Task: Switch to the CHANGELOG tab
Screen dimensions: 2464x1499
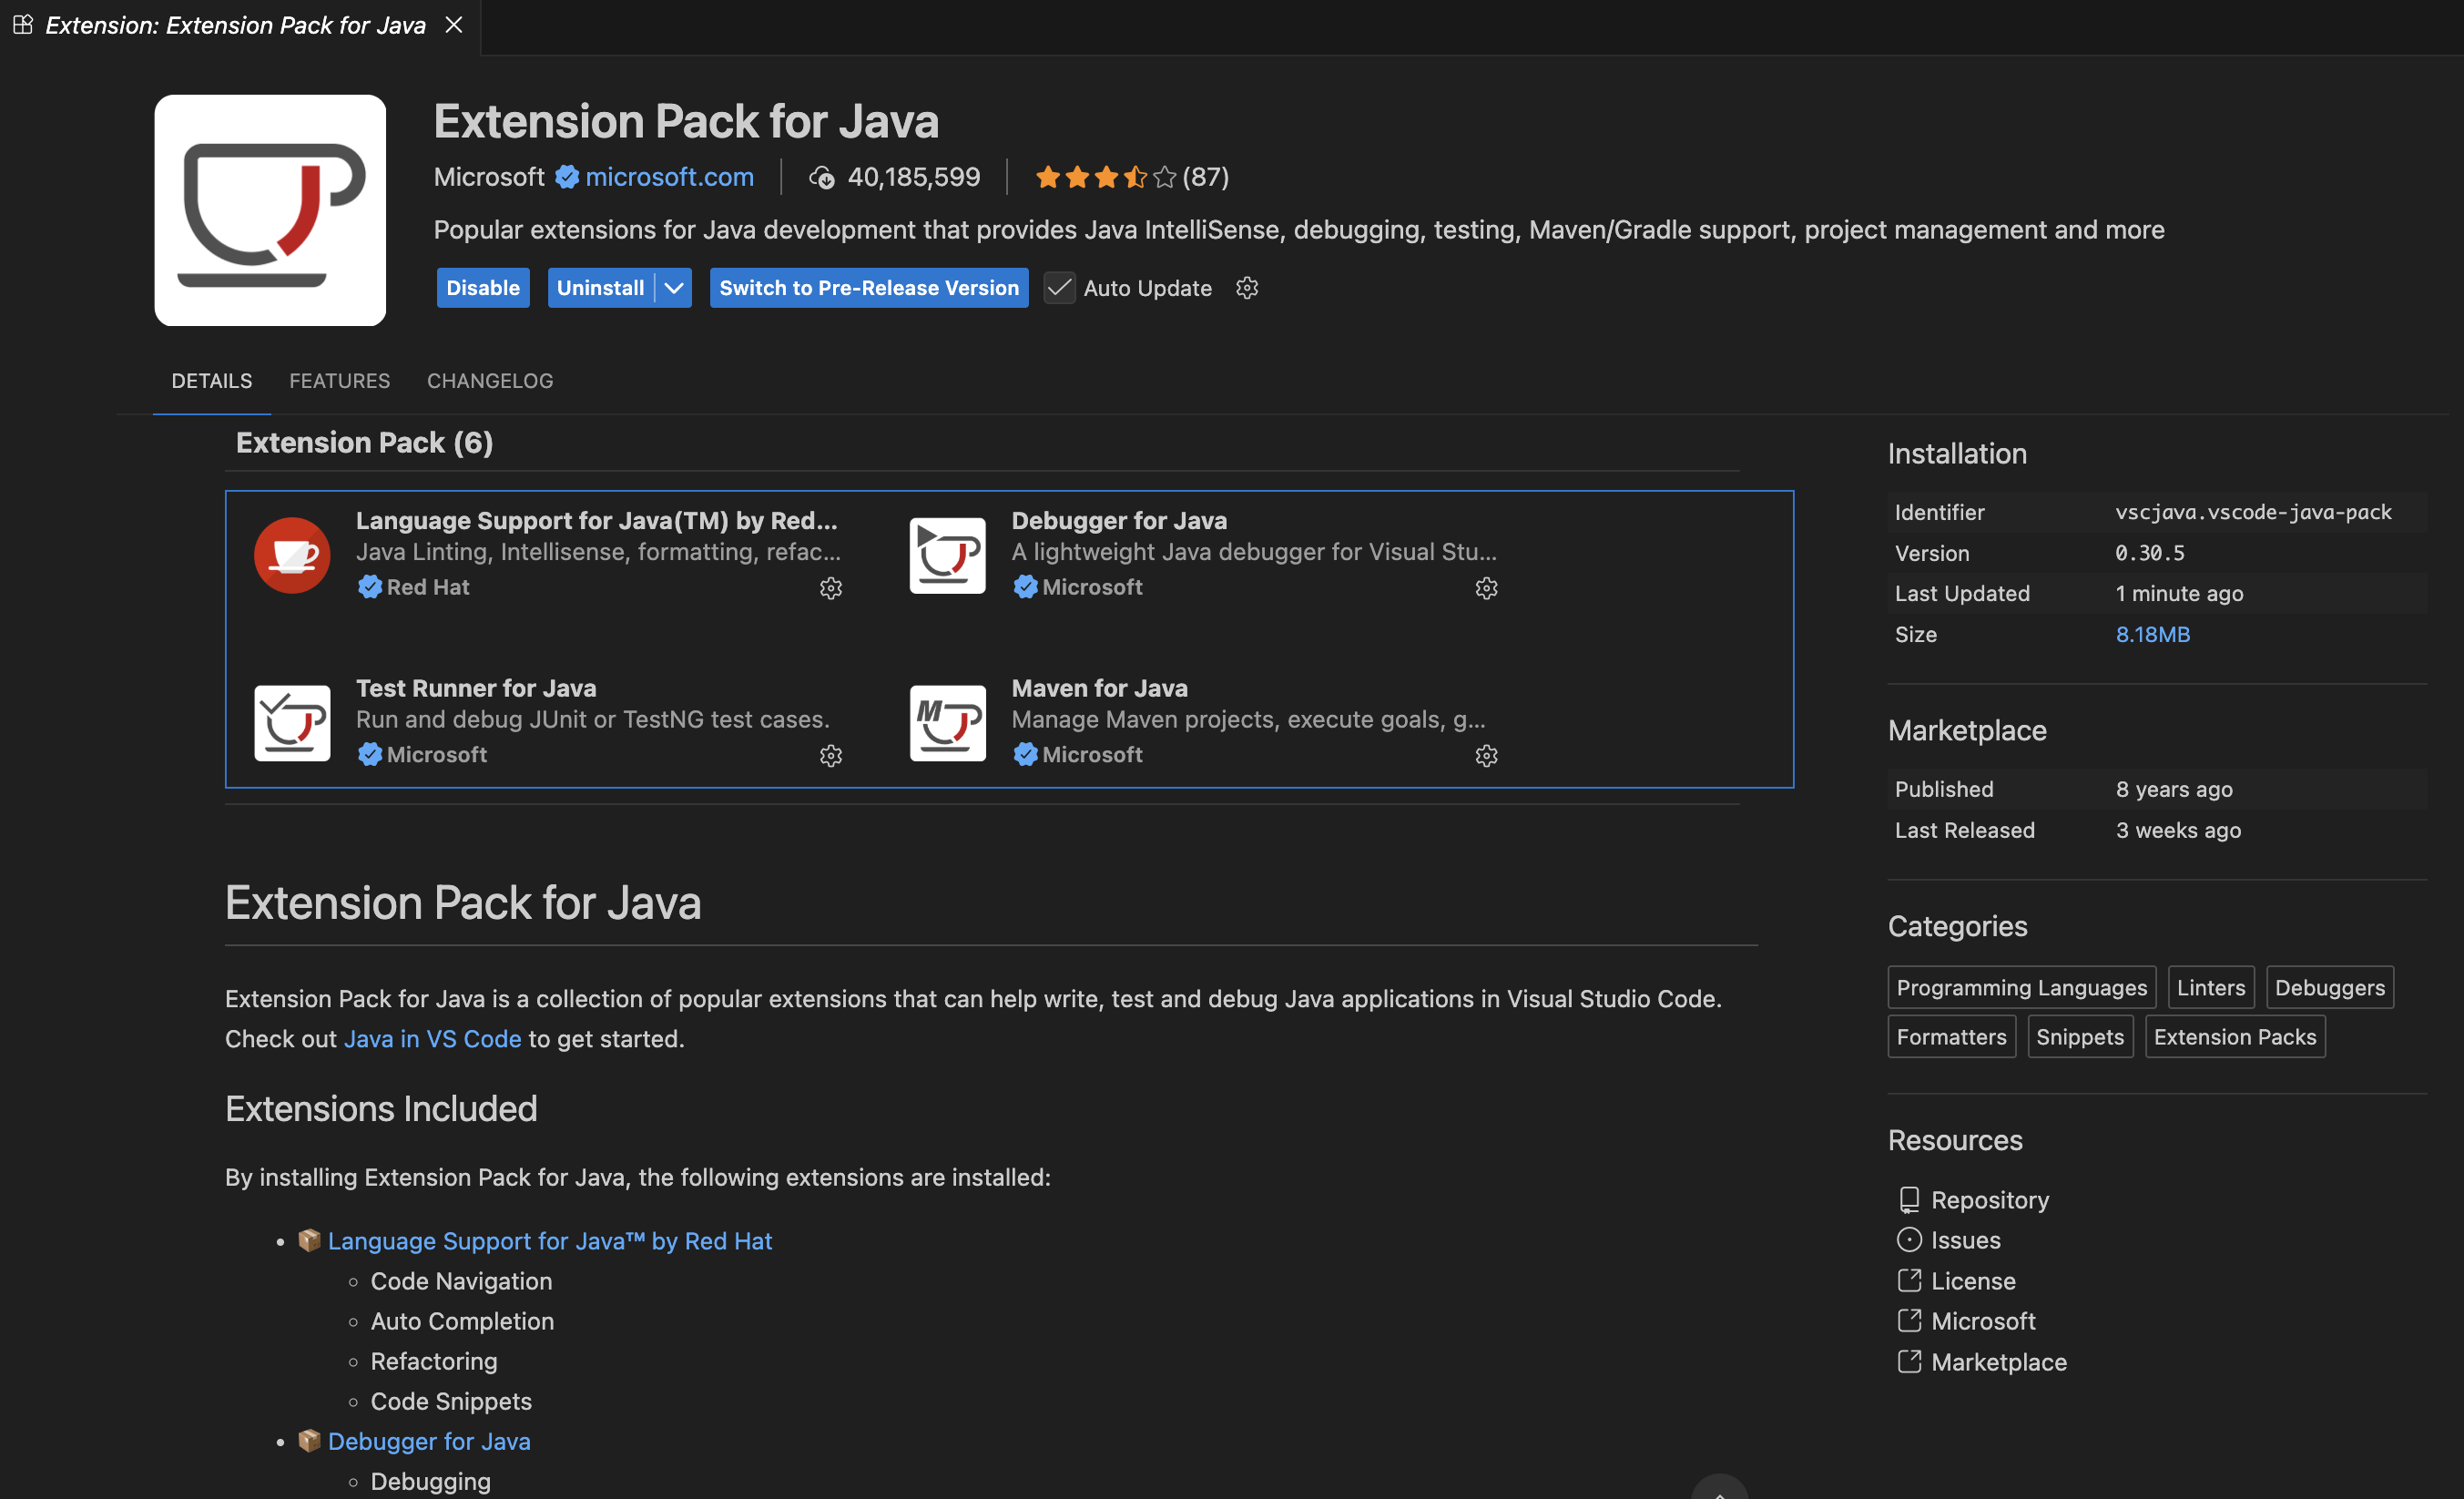Action: 490,381
